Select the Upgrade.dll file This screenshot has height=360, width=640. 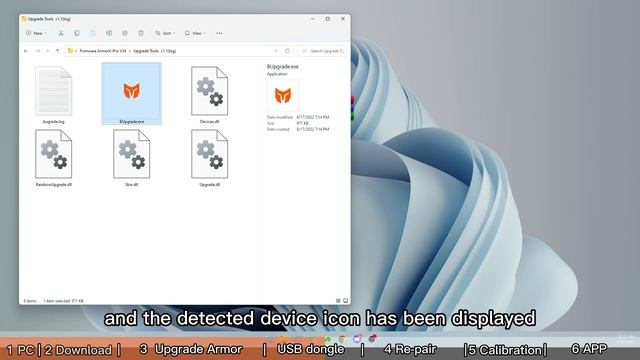[209, 158]
